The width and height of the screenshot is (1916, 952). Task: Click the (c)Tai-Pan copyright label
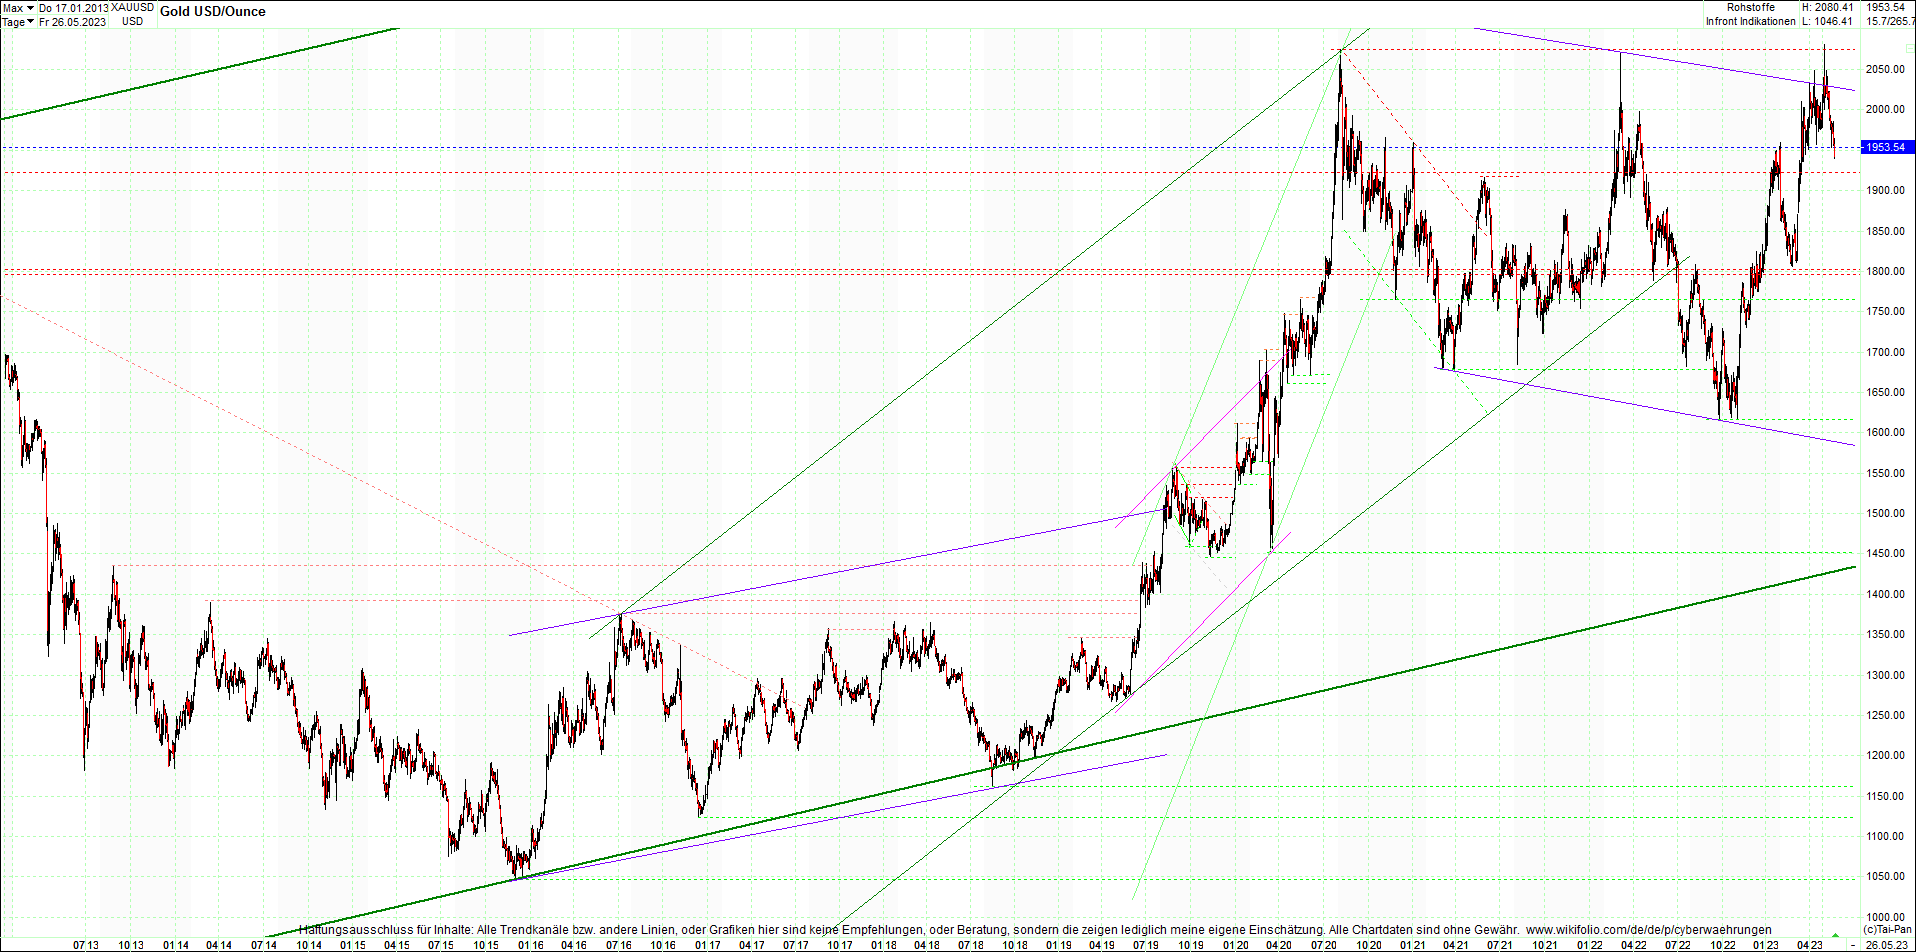pyautogui.click(x=1888, y=930)
